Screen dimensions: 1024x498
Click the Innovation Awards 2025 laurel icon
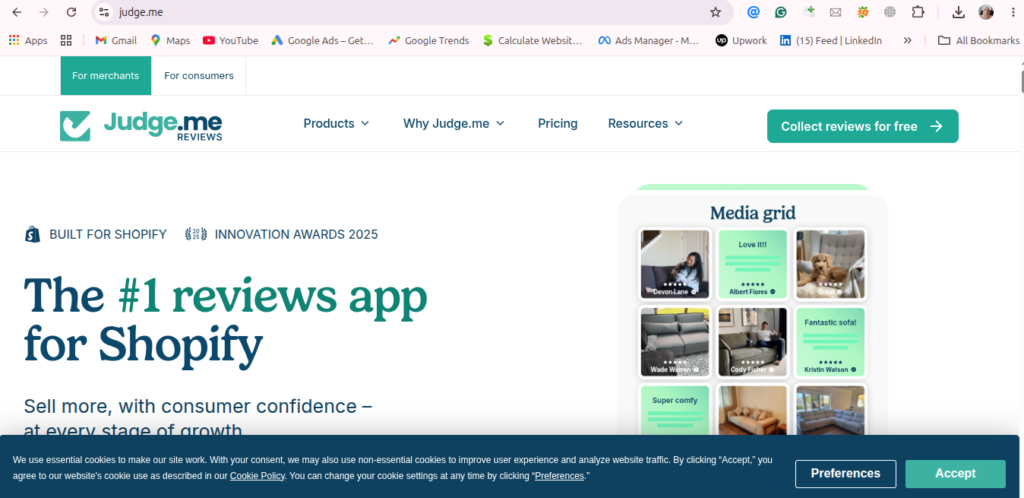point(196,234)
